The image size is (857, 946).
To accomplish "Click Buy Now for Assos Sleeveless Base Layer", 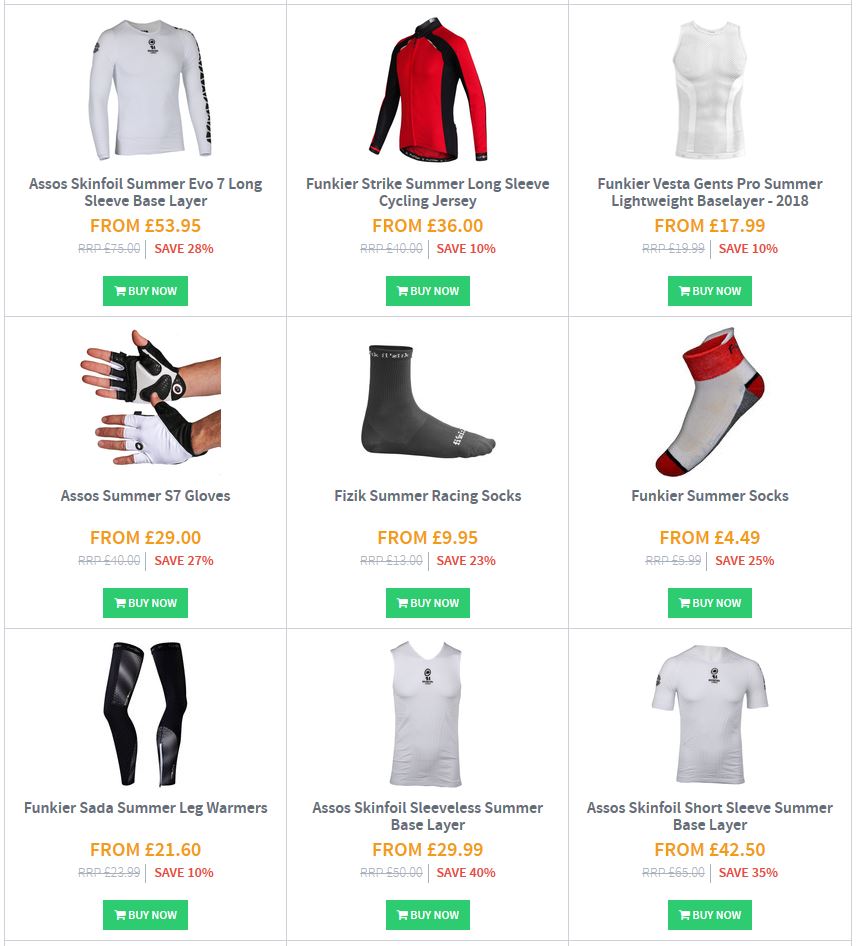I will point(427,915).
